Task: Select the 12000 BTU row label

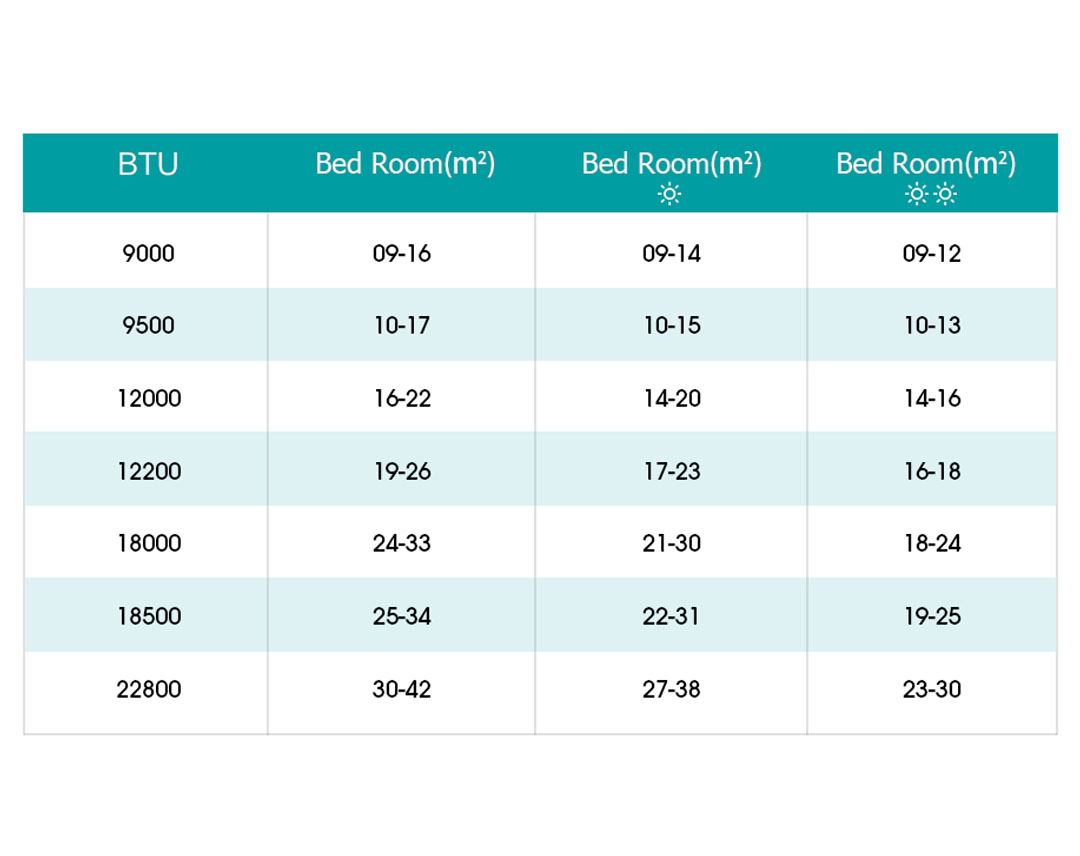Action: point(148,398)
